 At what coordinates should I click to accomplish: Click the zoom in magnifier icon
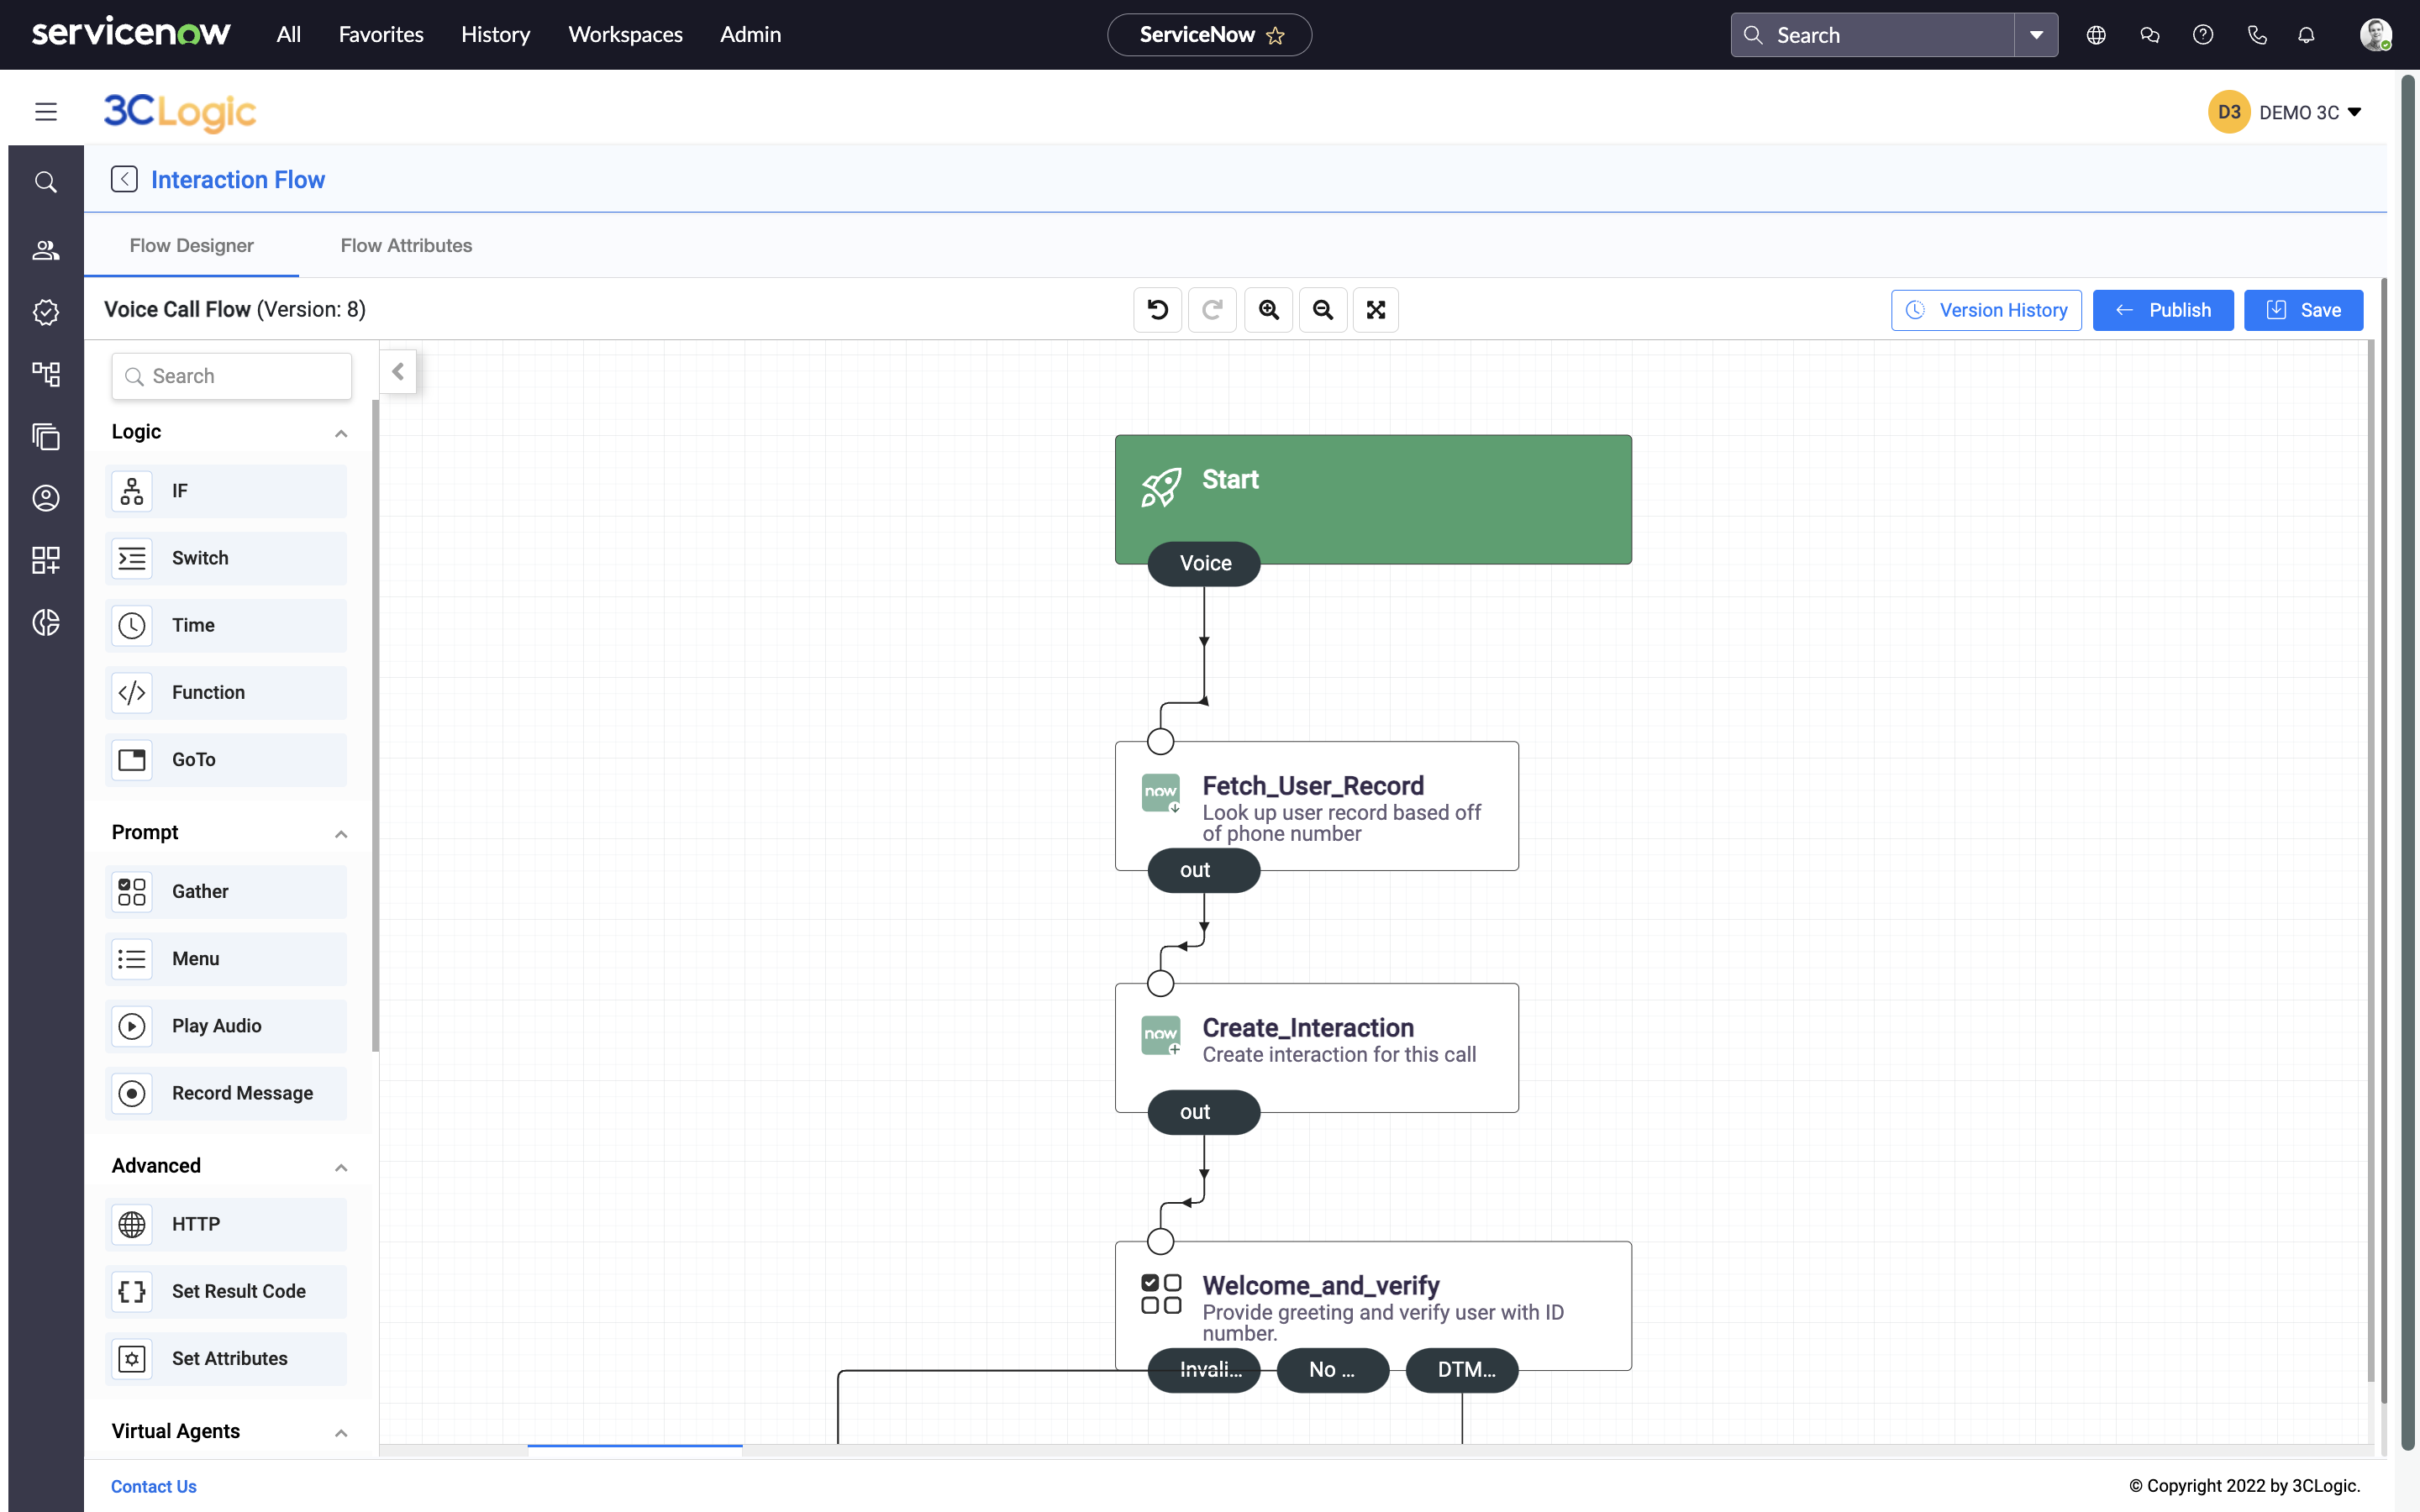click(x=1268, y=310)
